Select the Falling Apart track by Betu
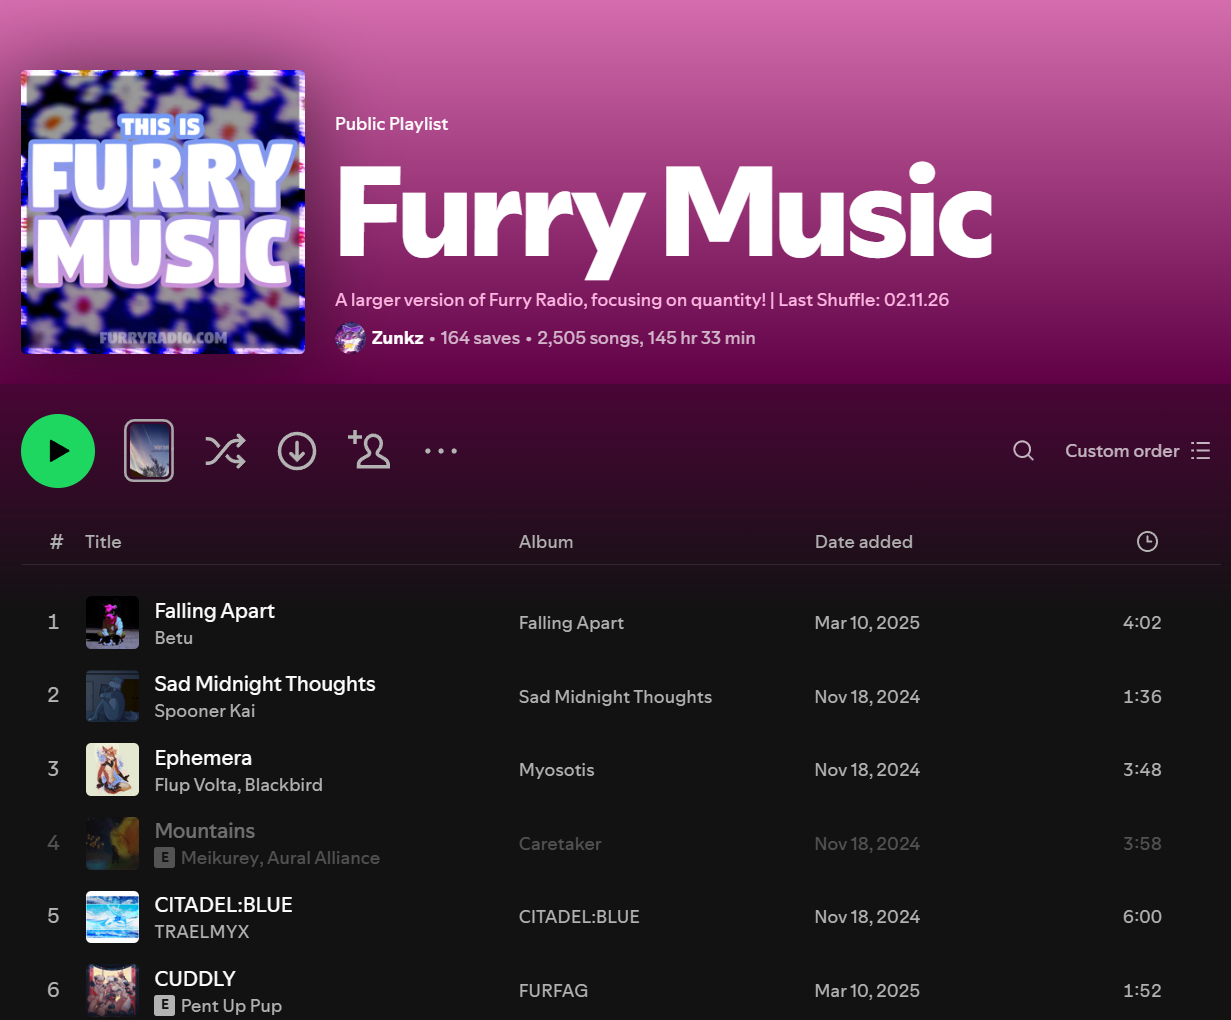 [214, 611]
